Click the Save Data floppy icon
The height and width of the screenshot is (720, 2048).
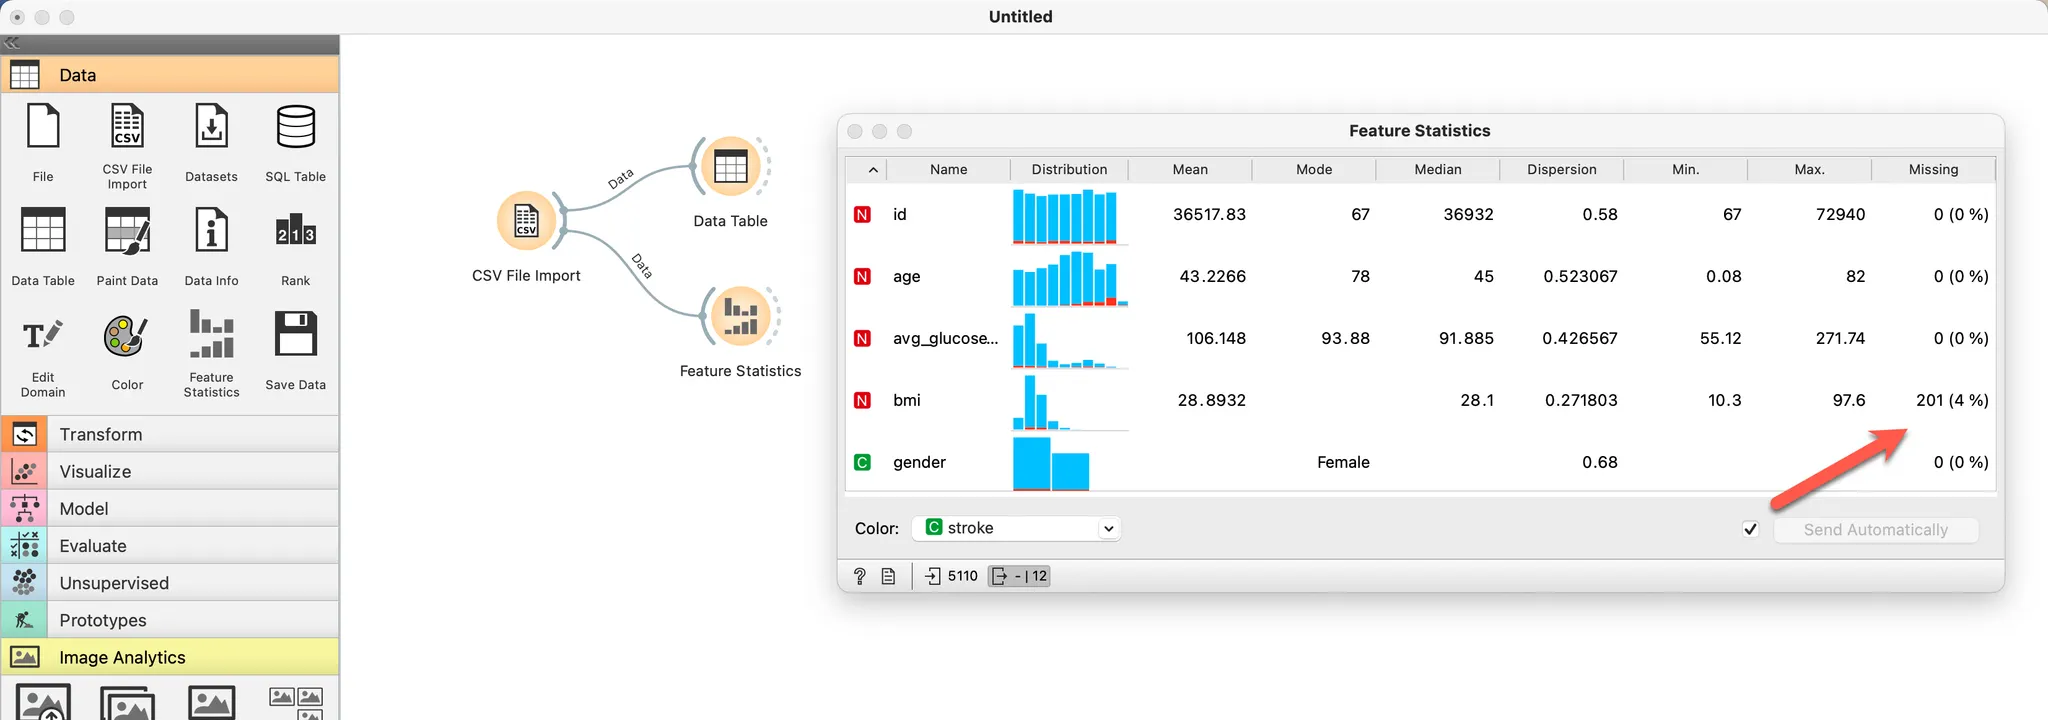[296, 334]
